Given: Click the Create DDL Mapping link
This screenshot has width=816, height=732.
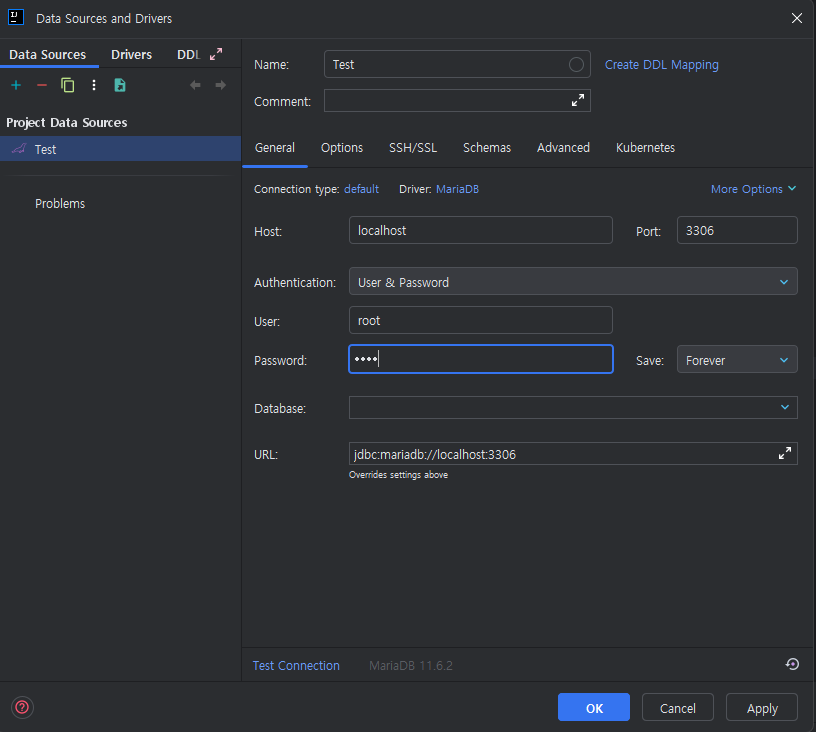Looking at the screenshot, I should click(661, 65).
